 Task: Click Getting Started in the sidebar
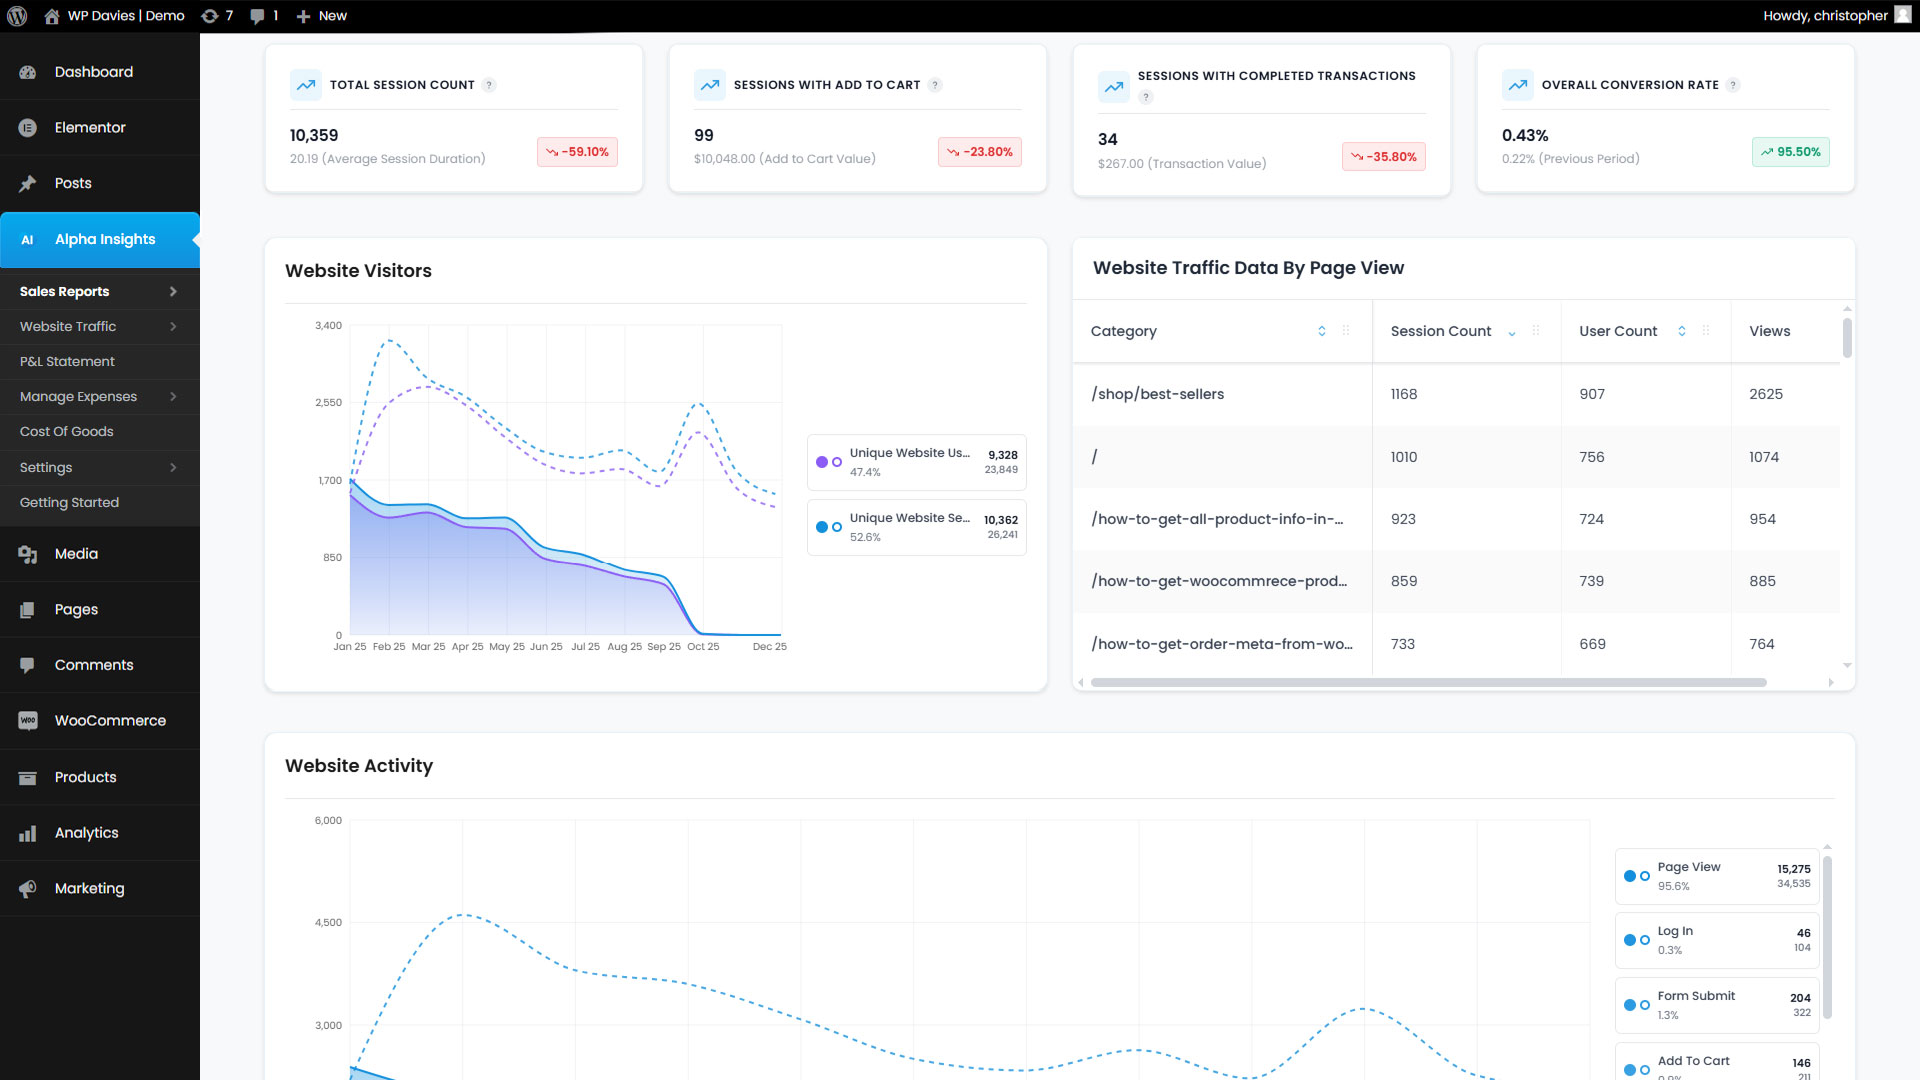[69, 502]
